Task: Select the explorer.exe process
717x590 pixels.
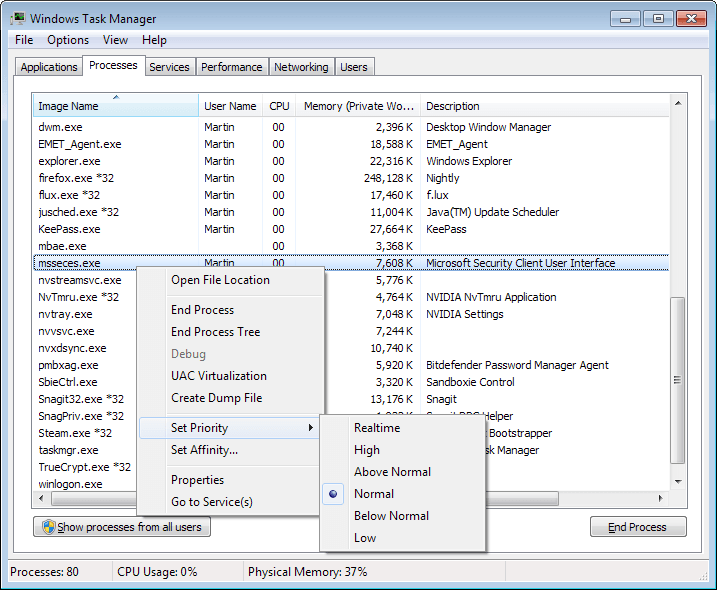Action: click(x=351, y=161)
